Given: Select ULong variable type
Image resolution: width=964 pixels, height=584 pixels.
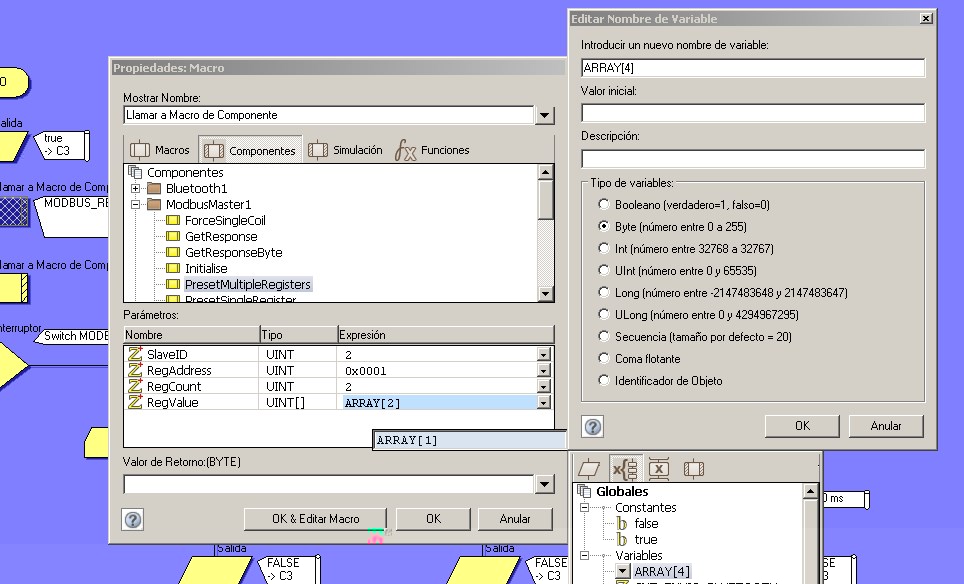Looking at the screenshot, I should point(604,315).
